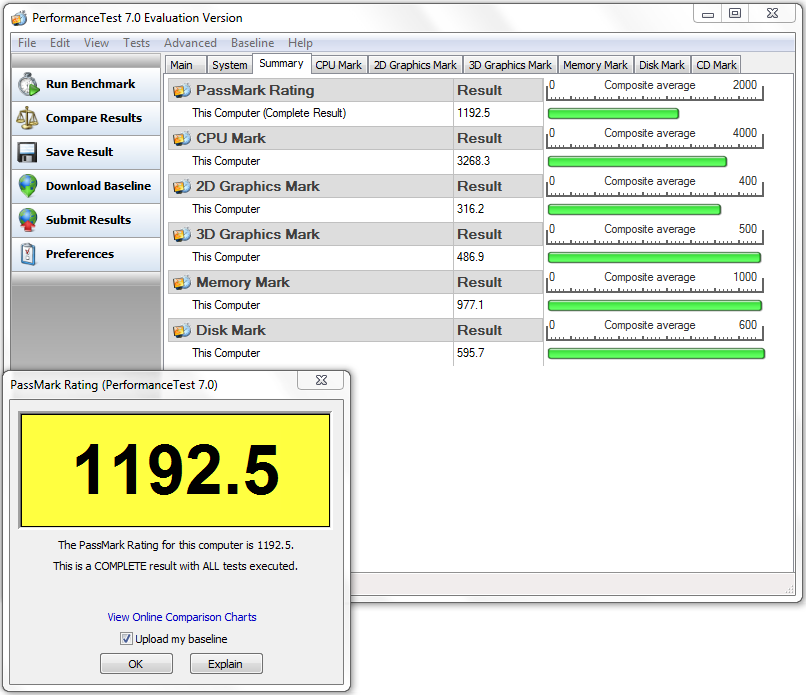Click the PassMark Rating result value 1192.5
This screenshot has height=695, width=806.
tap(473, 113)
